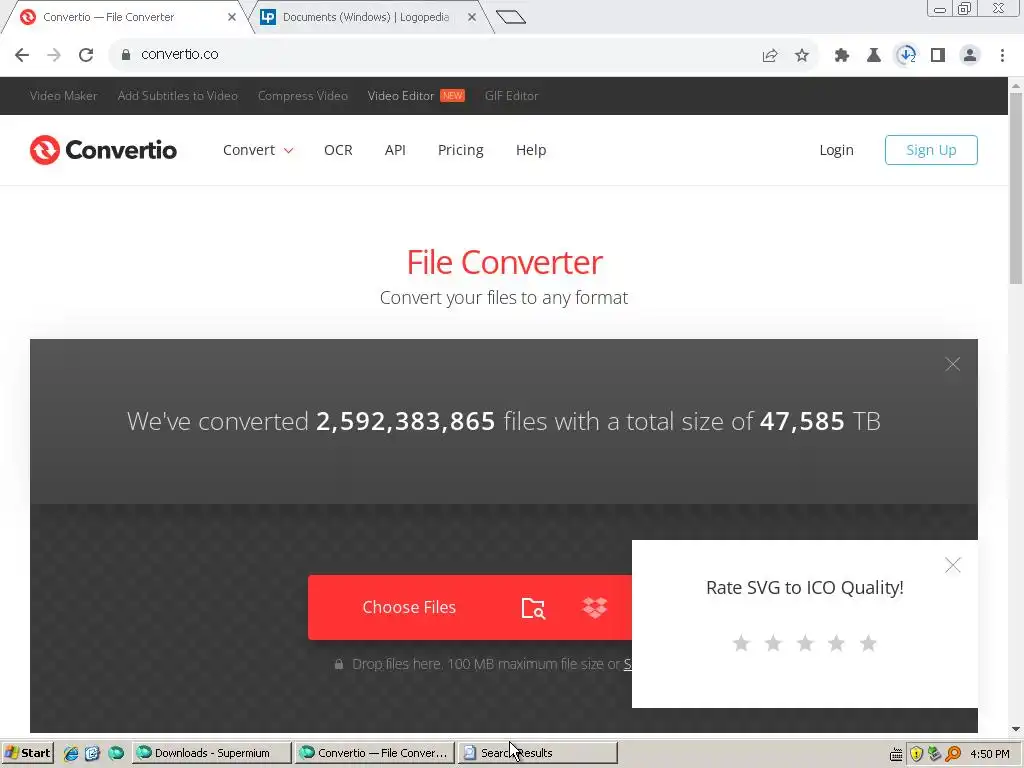This screenshot has width=1024, height=768.
Task: Click the Choose Files button
Action: (409, 607)
